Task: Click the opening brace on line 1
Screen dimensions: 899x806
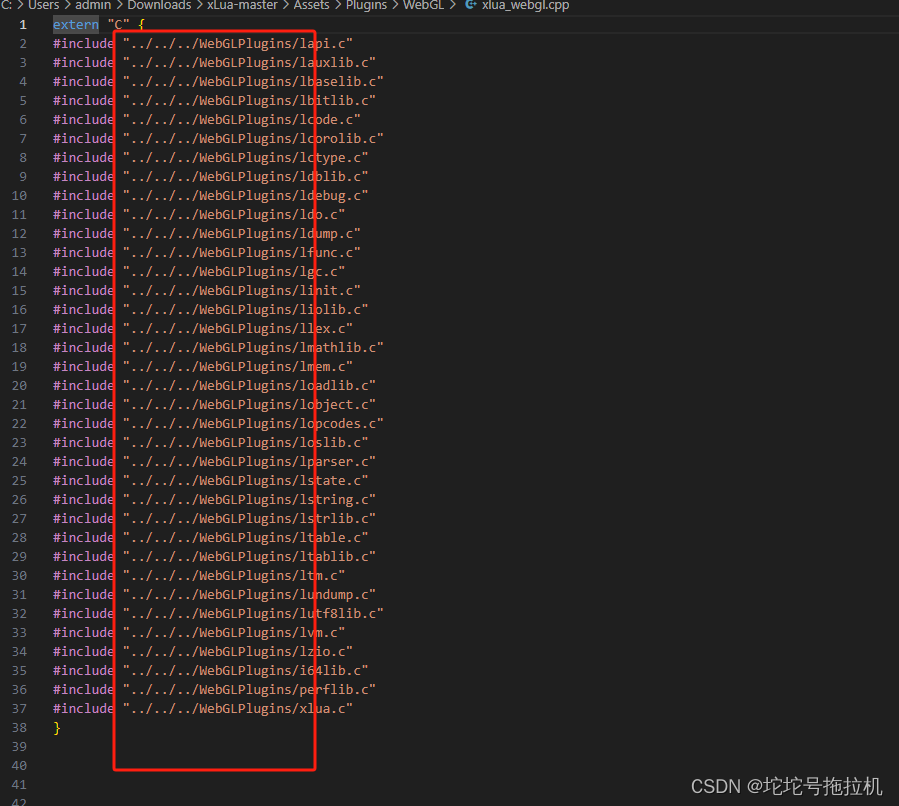Action: point(141,25)
